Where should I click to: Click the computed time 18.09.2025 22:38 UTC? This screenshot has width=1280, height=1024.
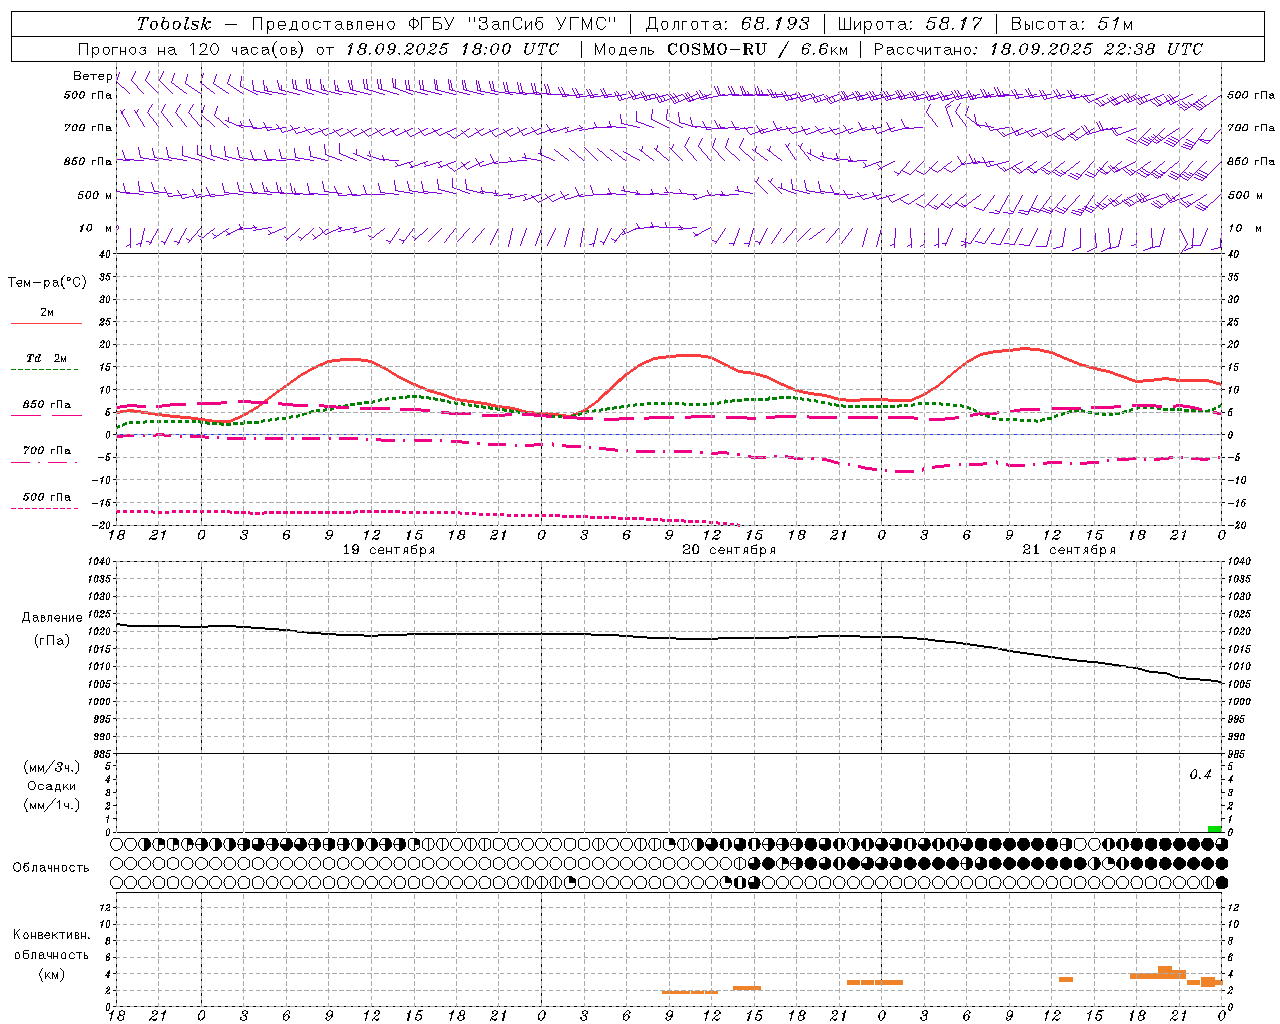click(x=1096, y=49)
